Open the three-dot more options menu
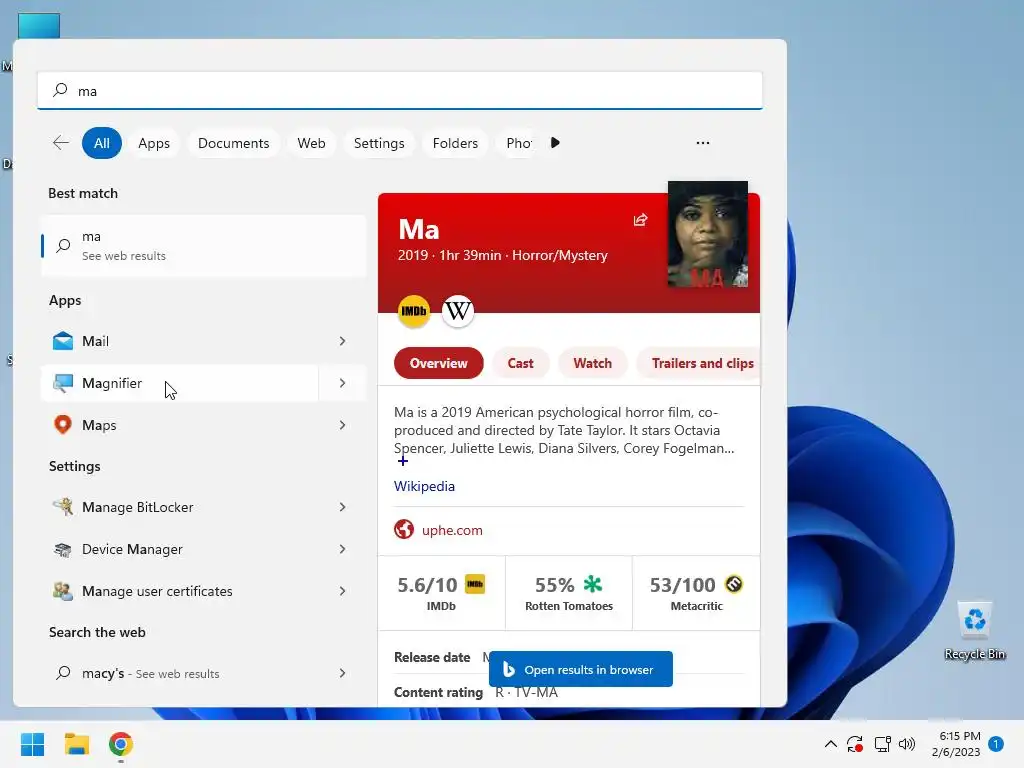1024x768 pixels. click(x=703, y=143)
